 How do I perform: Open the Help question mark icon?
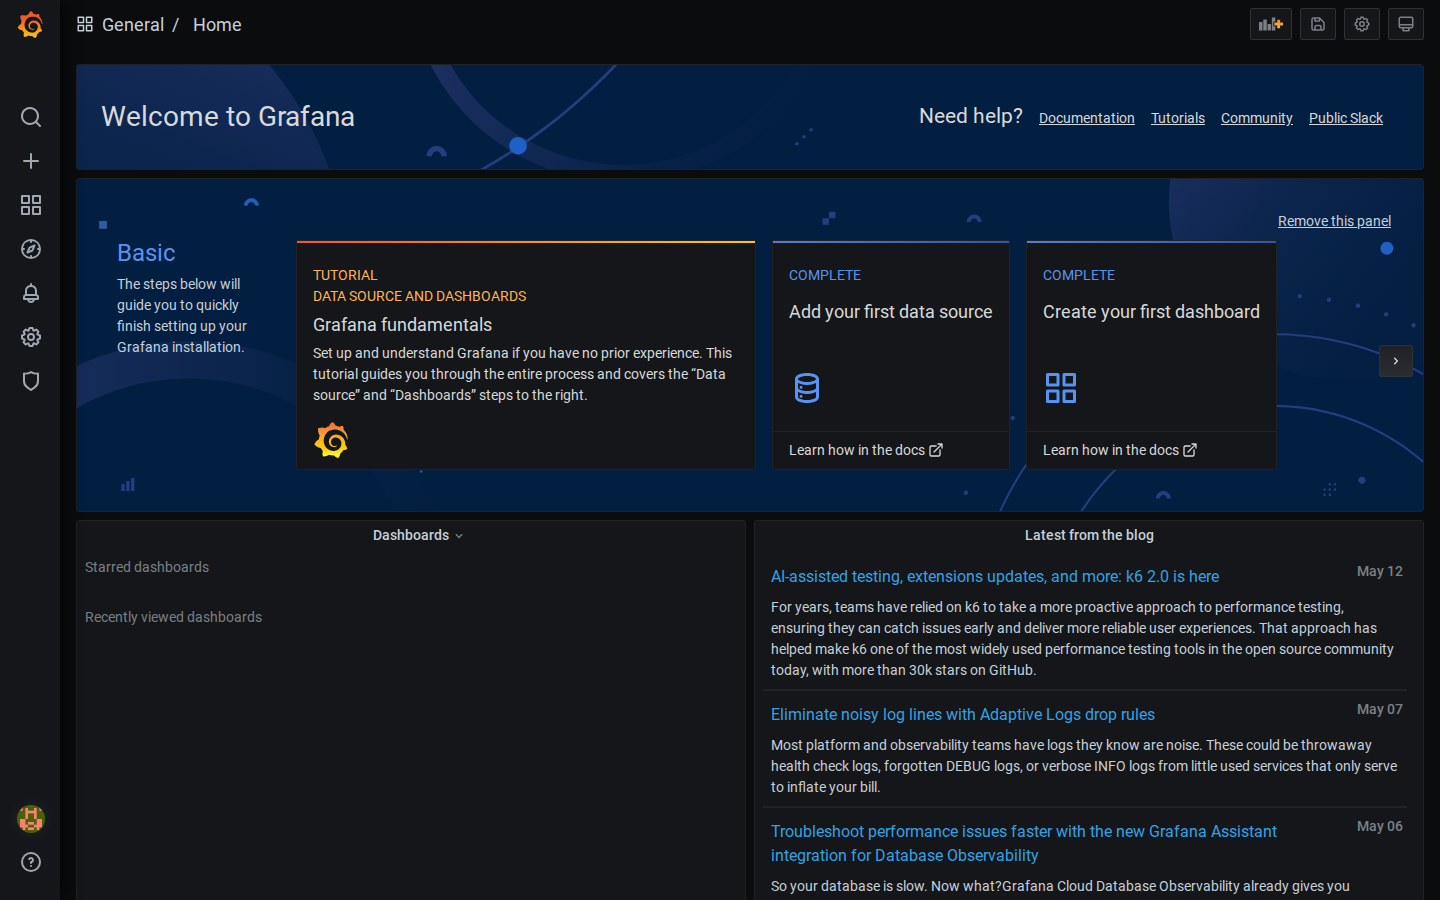point(31,862)
